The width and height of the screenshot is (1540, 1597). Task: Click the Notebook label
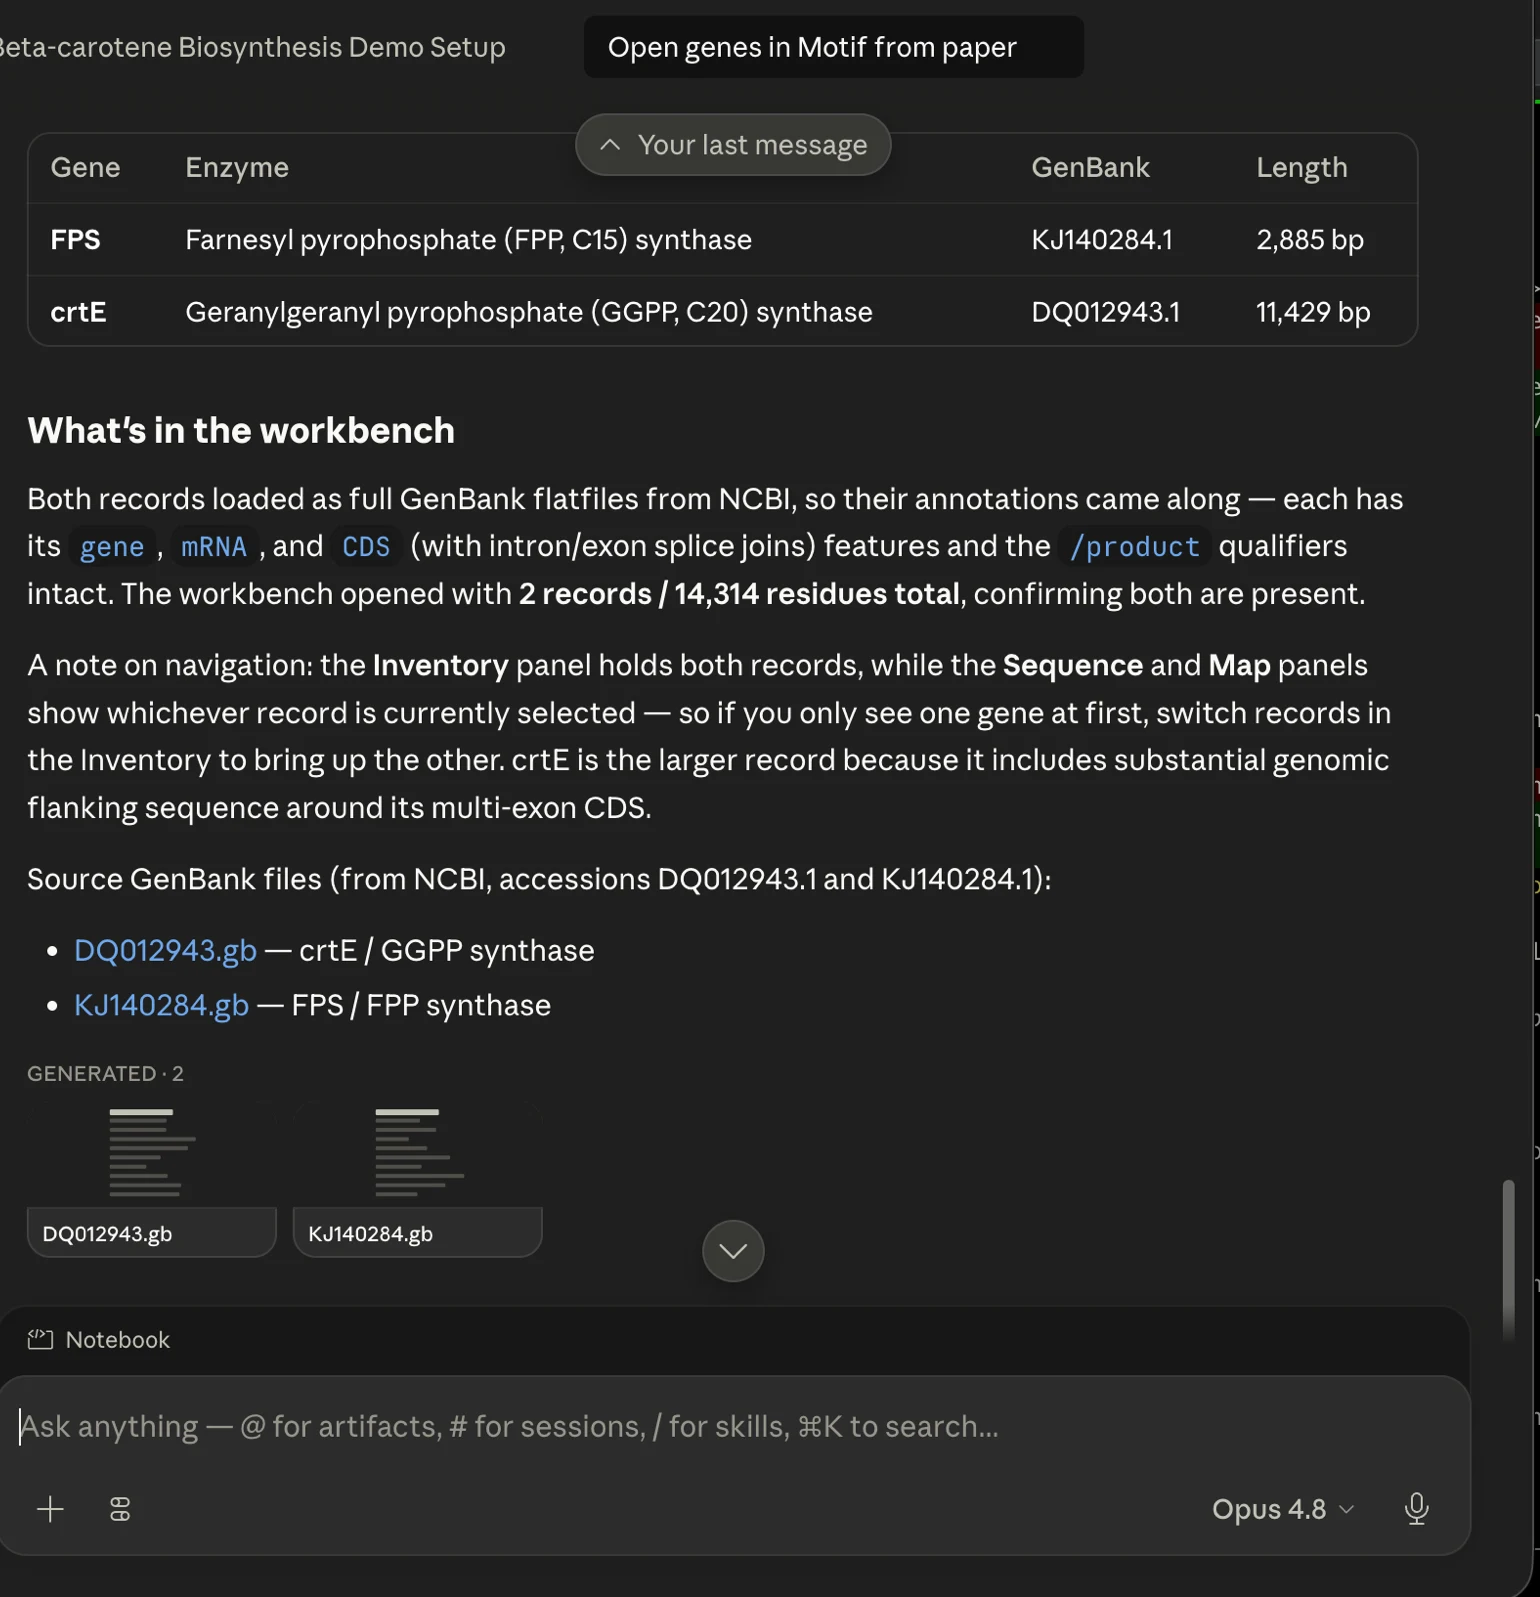coord(118,1340)
